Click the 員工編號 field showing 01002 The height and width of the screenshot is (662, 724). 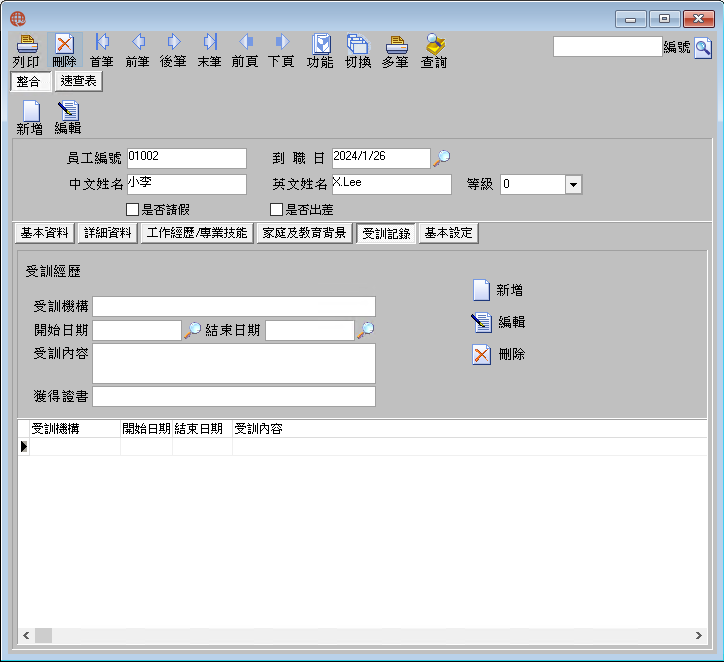click(187, 158)
